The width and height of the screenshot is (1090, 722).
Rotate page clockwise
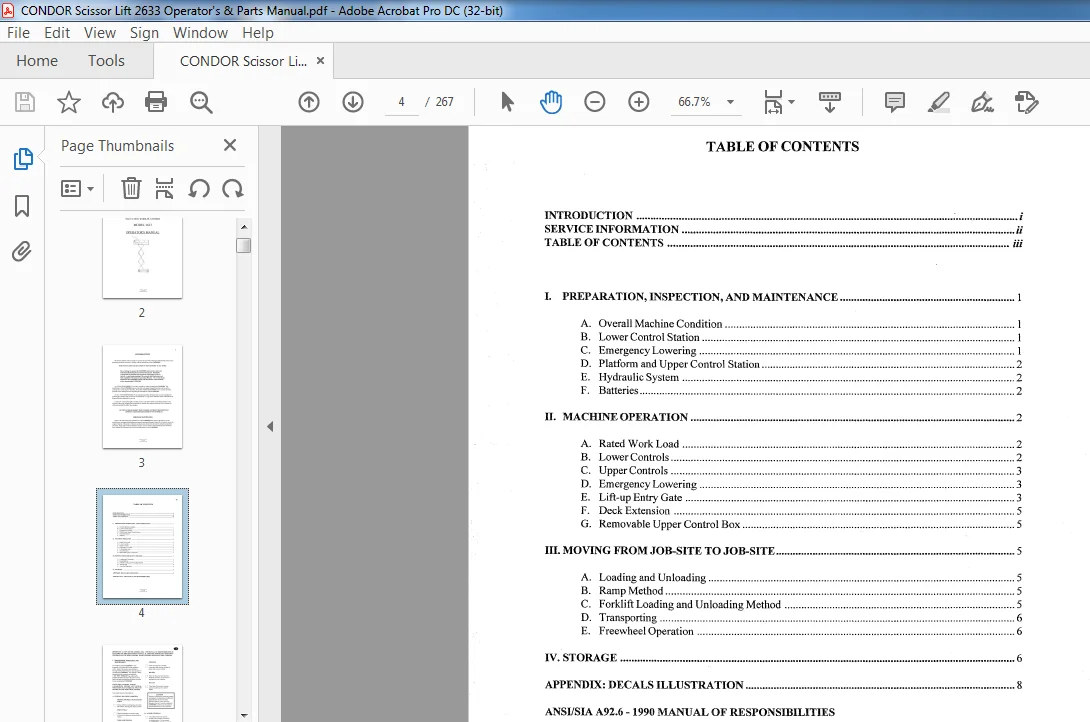pos(232,188)
